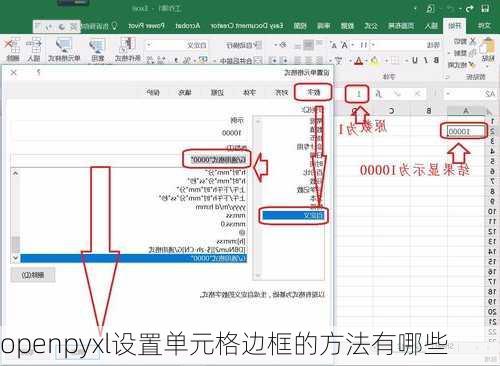Image resolution: width=500 pixels, height=366 pixels.
Task: Toggle Center horizontal alignment
Action: coord(309,60)
